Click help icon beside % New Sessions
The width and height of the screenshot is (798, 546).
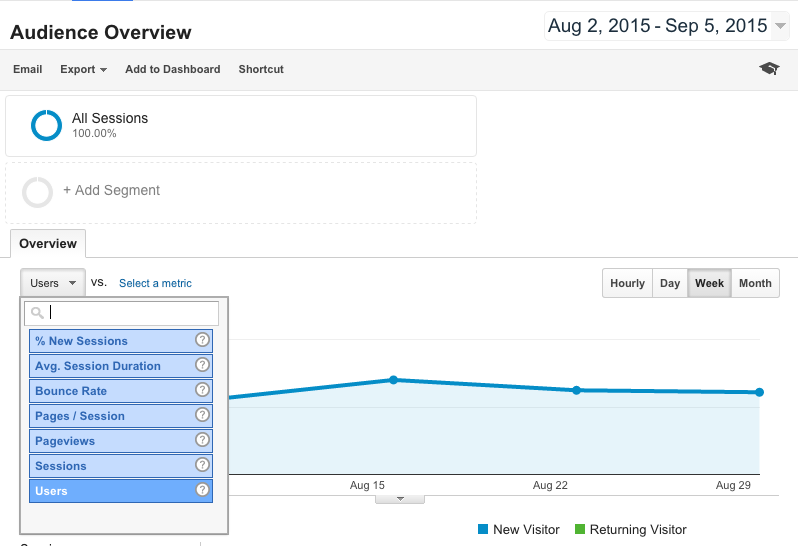pyautogui.click(x=202, y=341)
